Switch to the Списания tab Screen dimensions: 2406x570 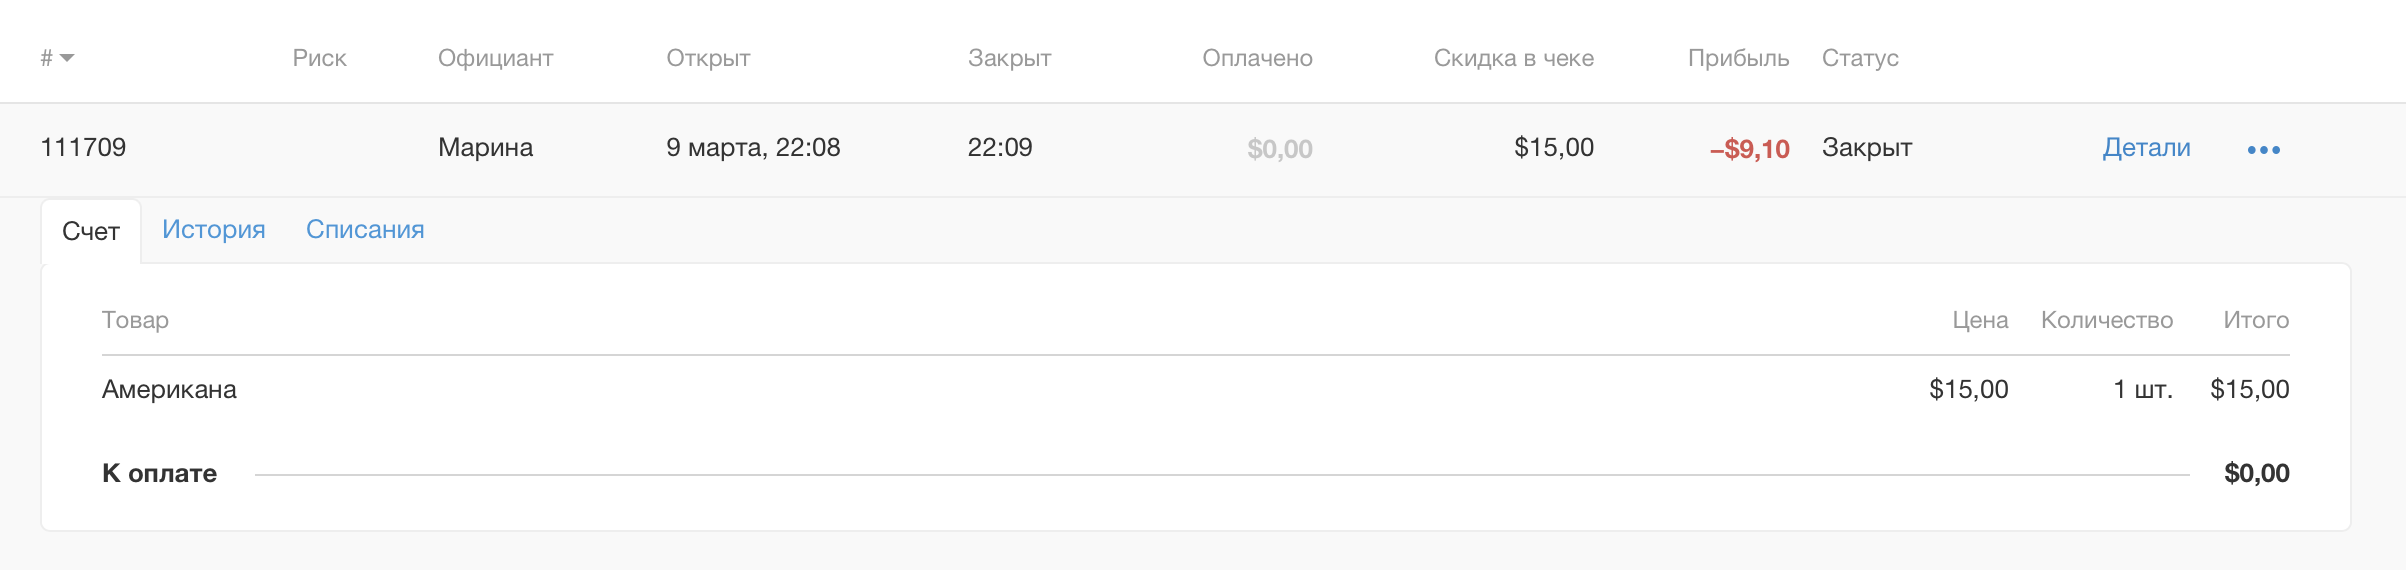coord(365,230)
